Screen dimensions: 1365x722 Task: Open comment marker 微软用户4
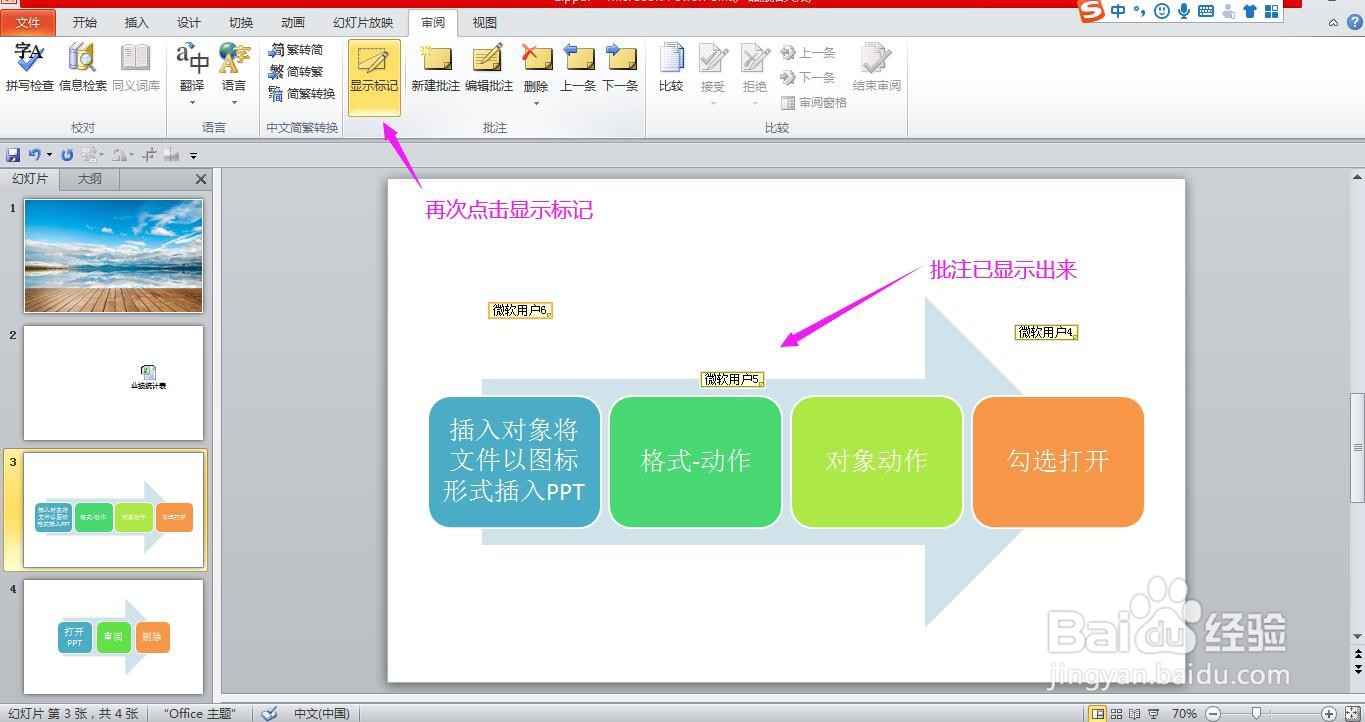tap(1046, 332)
